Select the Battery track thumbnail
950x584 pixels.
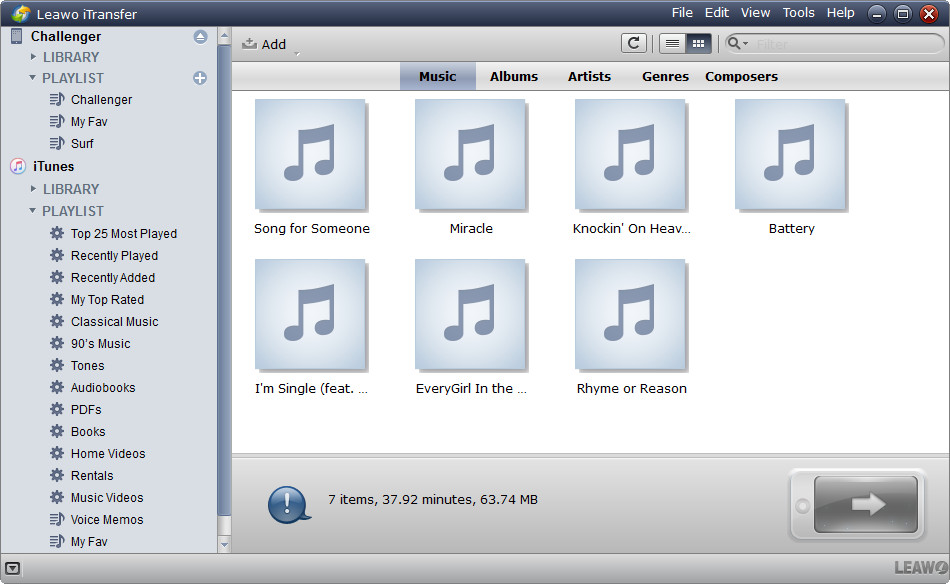791,155
